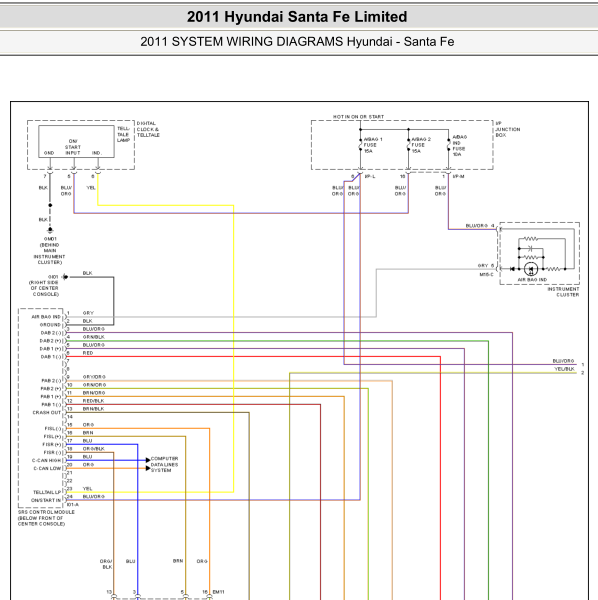This screenshot has height=600, width=598.
Task: Click the title "2011 Hyundai Santa Fe Limited"
Action: (x=297, y=17)
